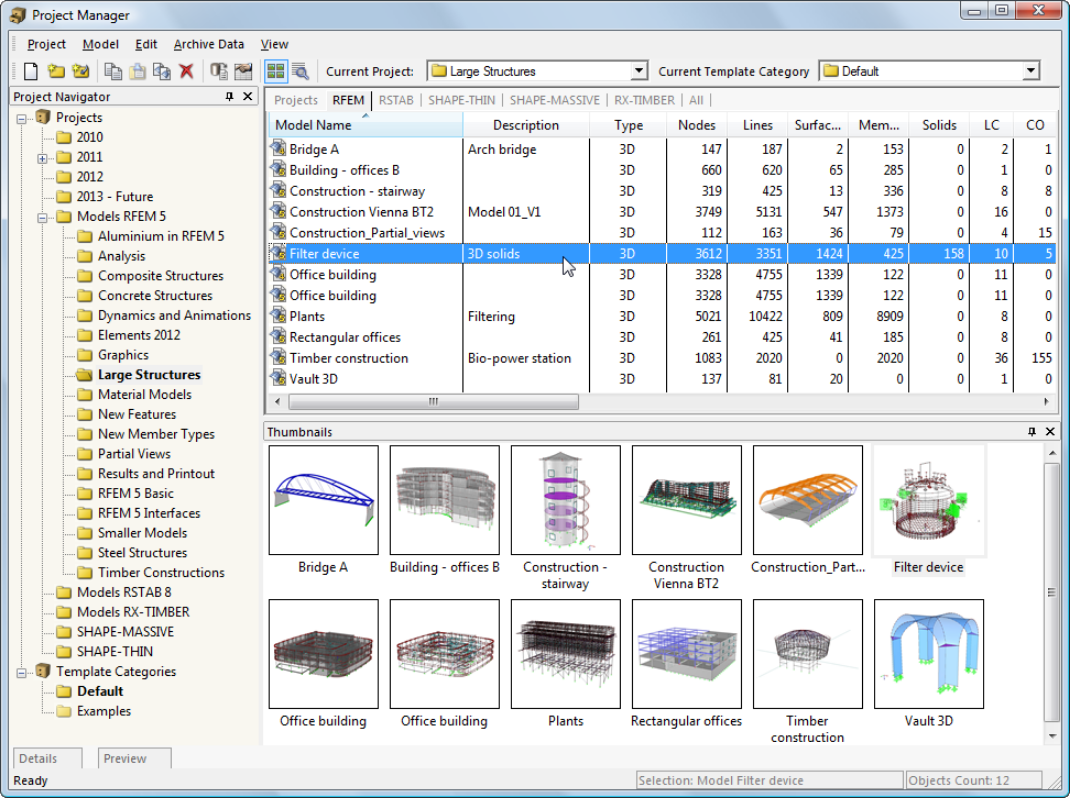
Task: Close the Project Navigator panel
Action: [248, 97]
